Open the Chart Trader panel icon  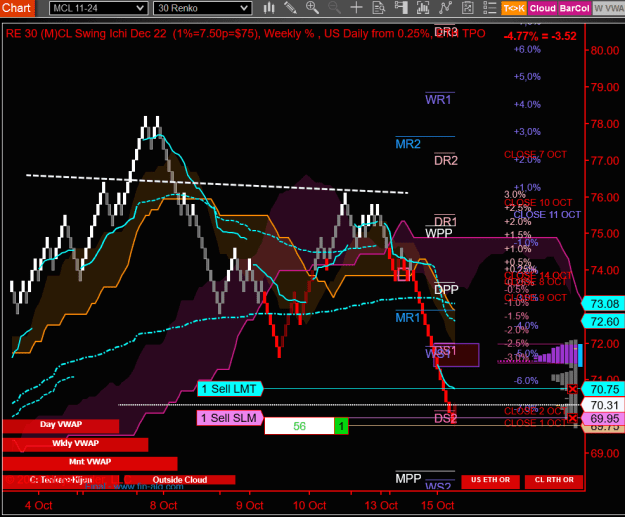coord(401,8)
